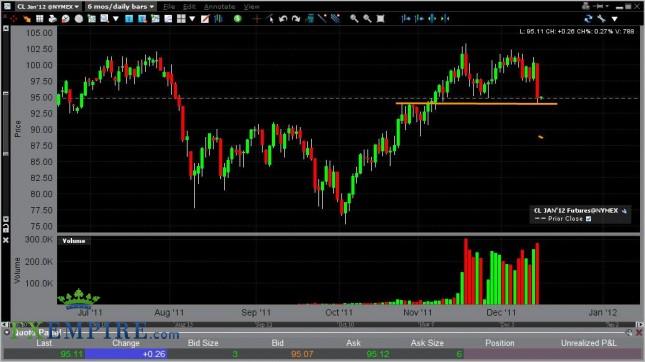Click the up arrow atop the left price strip
Image resolution: width=645 pixels, height=362 pixels.
(x=6, y=28)
